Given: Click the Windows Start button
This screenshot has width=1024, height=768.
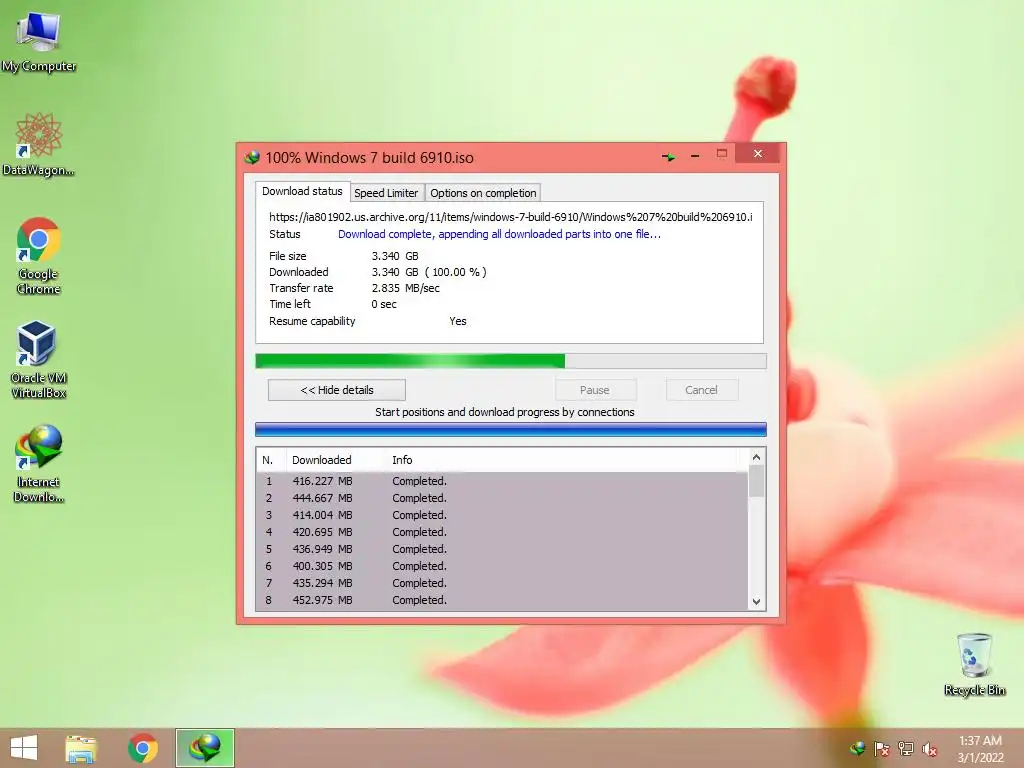Looking at the screenshot, I should coord(24,748).
